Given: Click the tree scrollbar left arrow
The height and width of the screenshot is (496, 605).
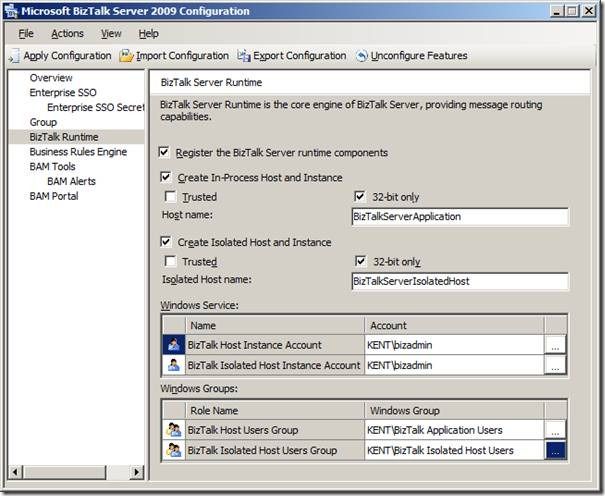Looking at the screenshot, I should (x=15, y=472).
